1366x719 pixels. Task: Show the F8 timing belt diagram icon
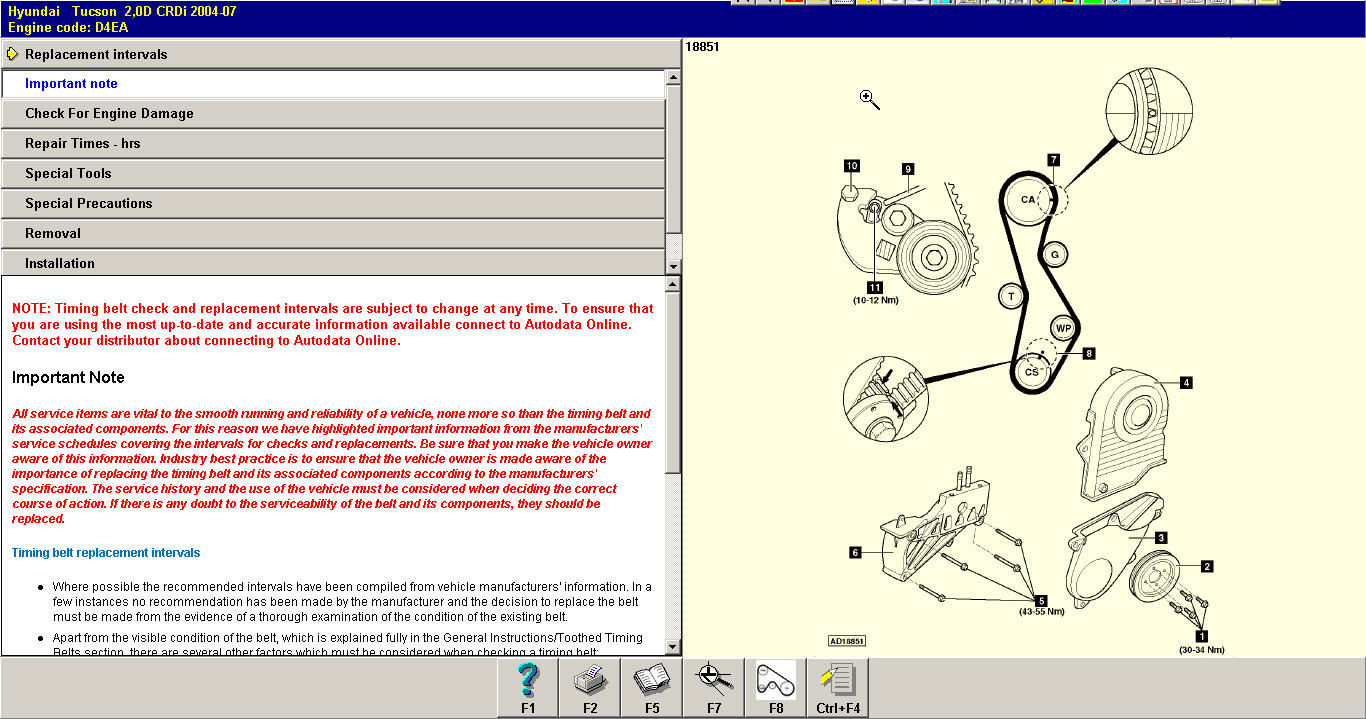coord(776,687)
